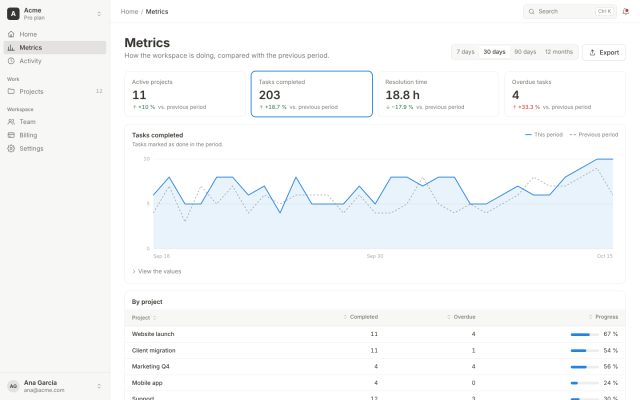This screenshot has height=400, width=640.
Task: Click the +10 % active projects change
Action: 144,107
